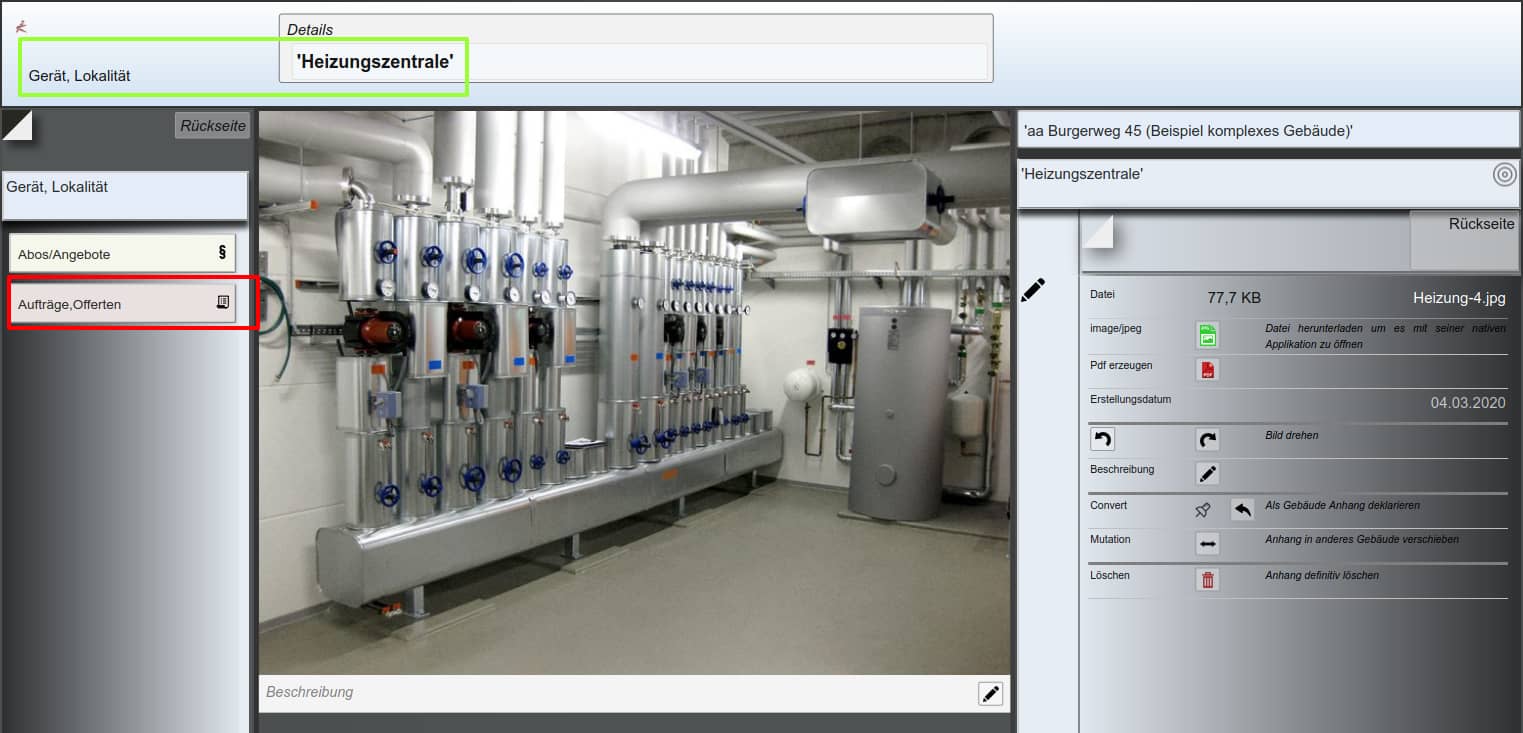Click the folded page corner in right panel
Screen dimensions: 1523x733
1099,232
